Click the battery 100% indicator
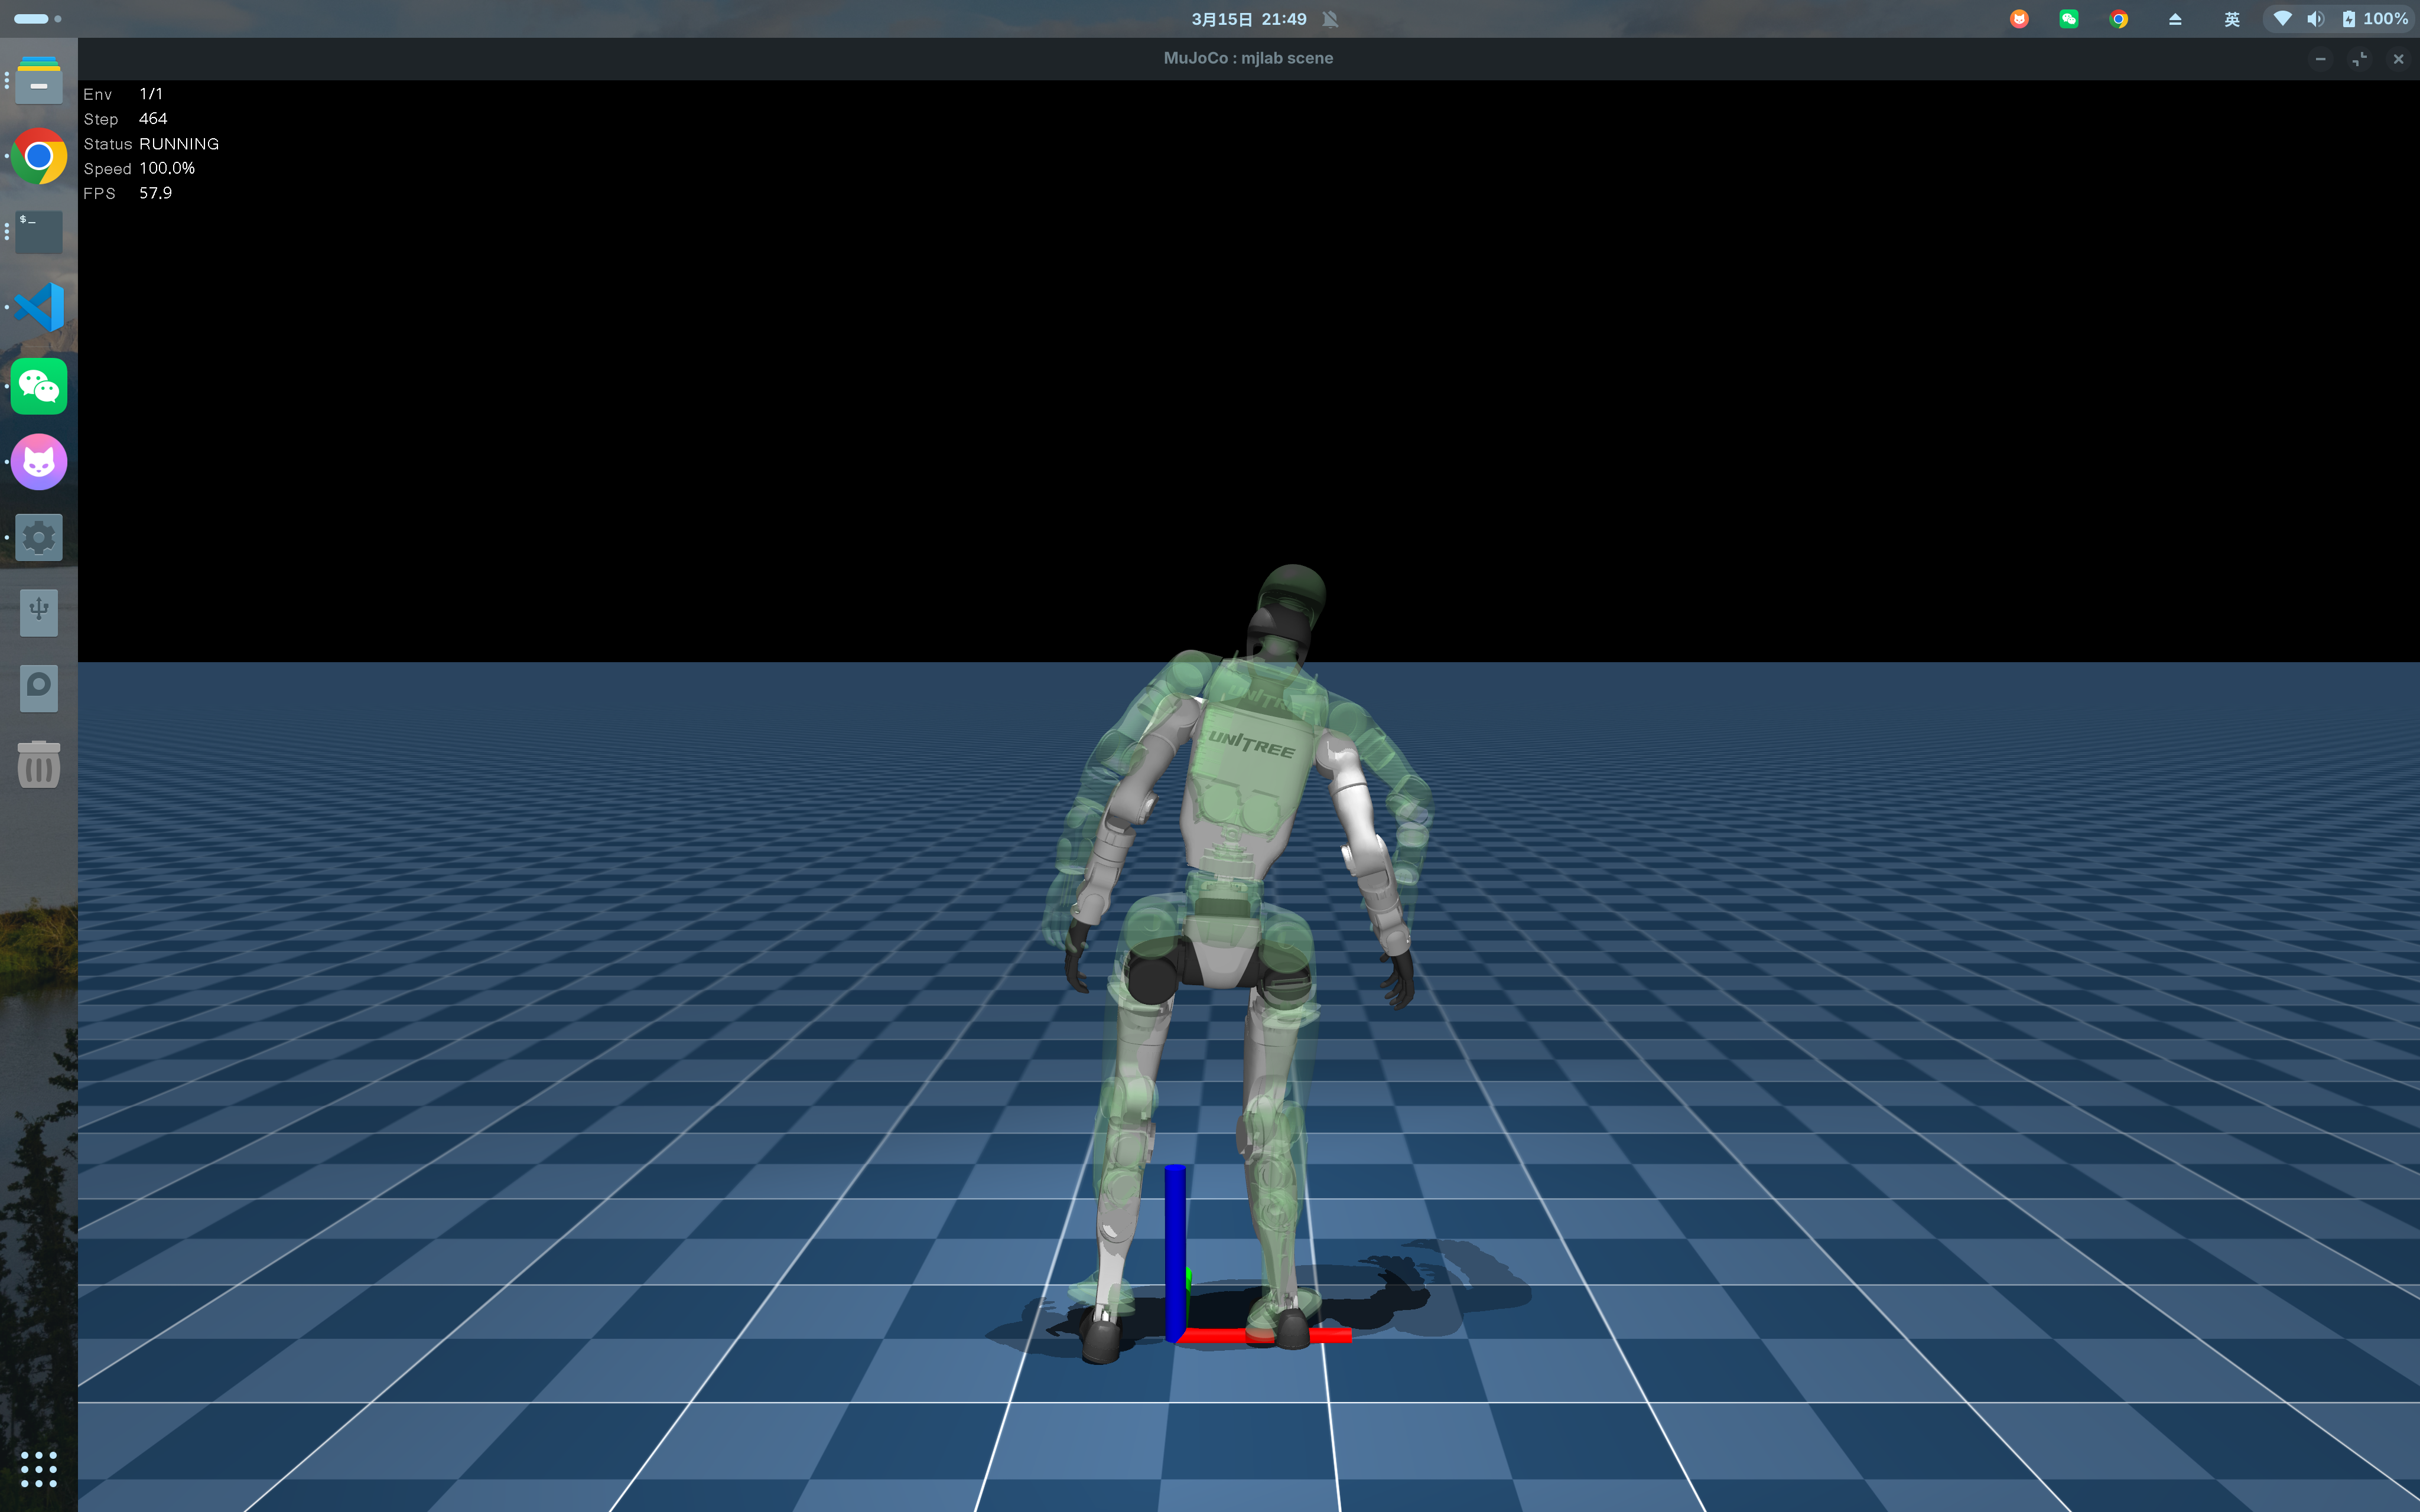Viewport: 2420px width, 1512px height. (2375, 19)
